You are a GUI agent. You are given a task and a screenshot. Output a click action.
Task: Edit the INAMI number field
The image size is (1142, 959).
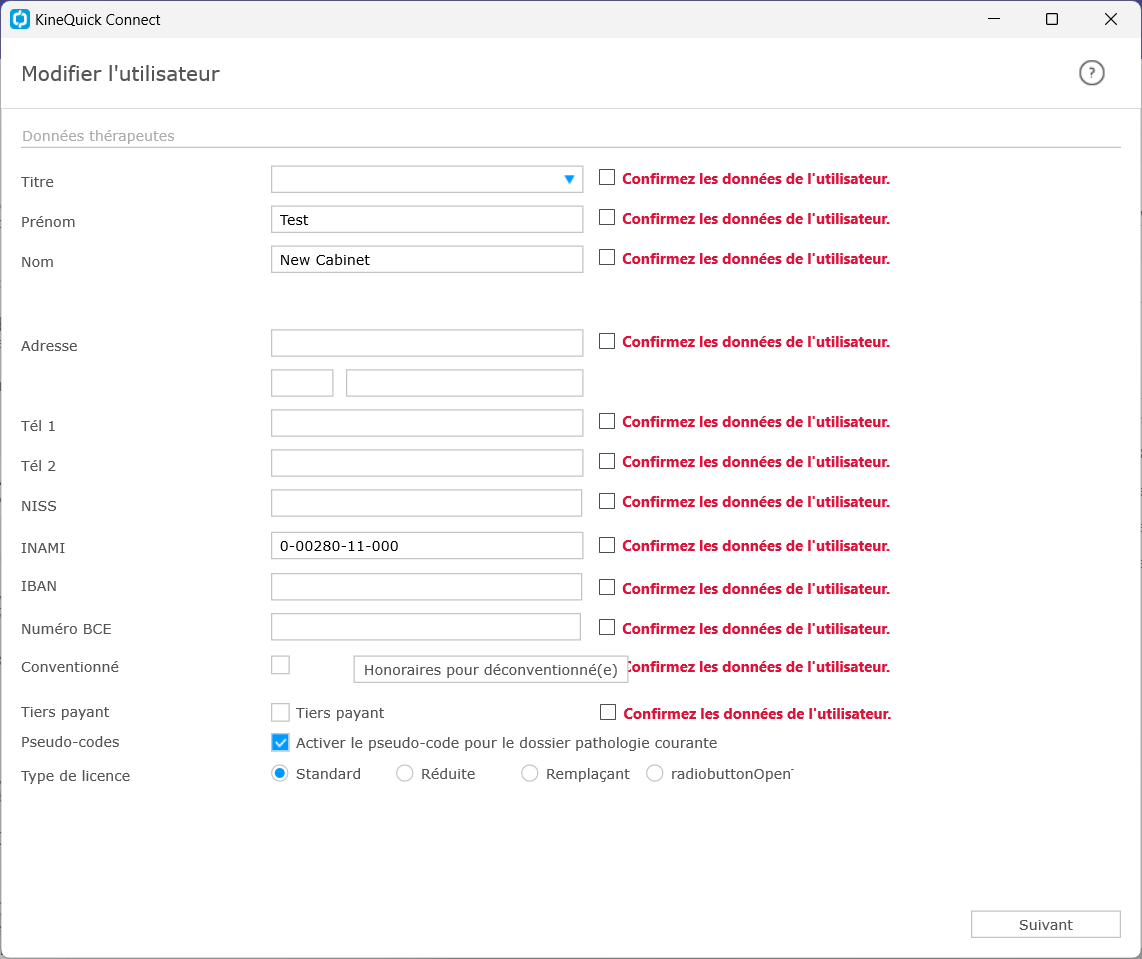click(427, 545)
